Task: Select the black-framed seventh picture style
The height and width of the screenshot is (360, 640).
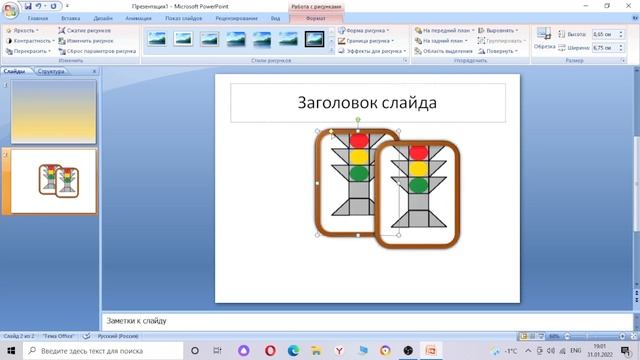Action: click(314, 39)
